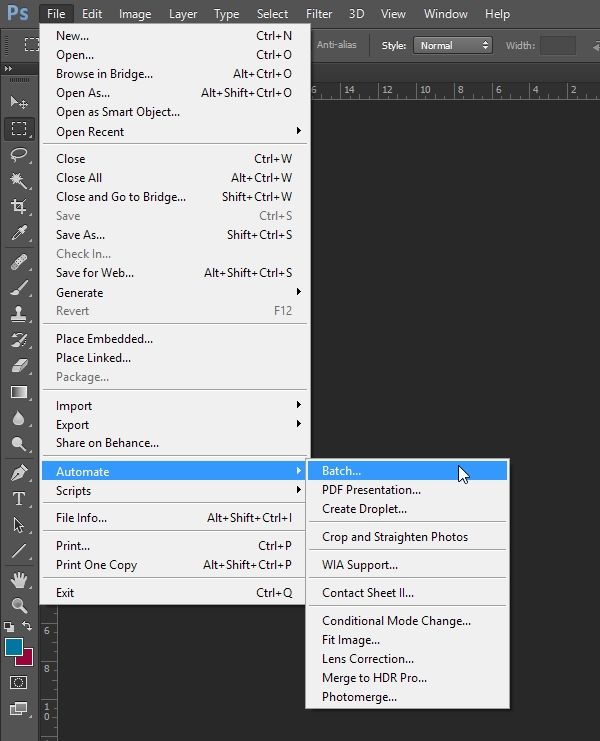Reset default foreground and background colors

[x=9, y=627]
